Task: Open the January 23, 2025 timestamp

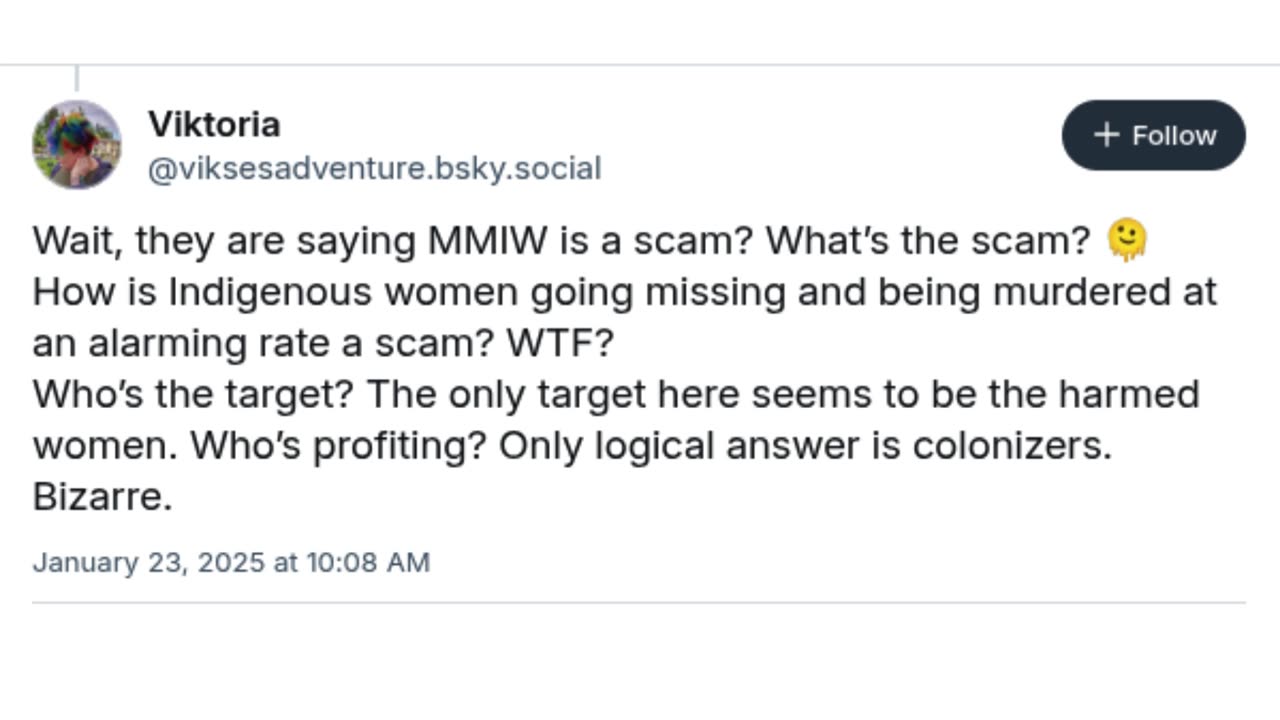Action: click(231, 562)
